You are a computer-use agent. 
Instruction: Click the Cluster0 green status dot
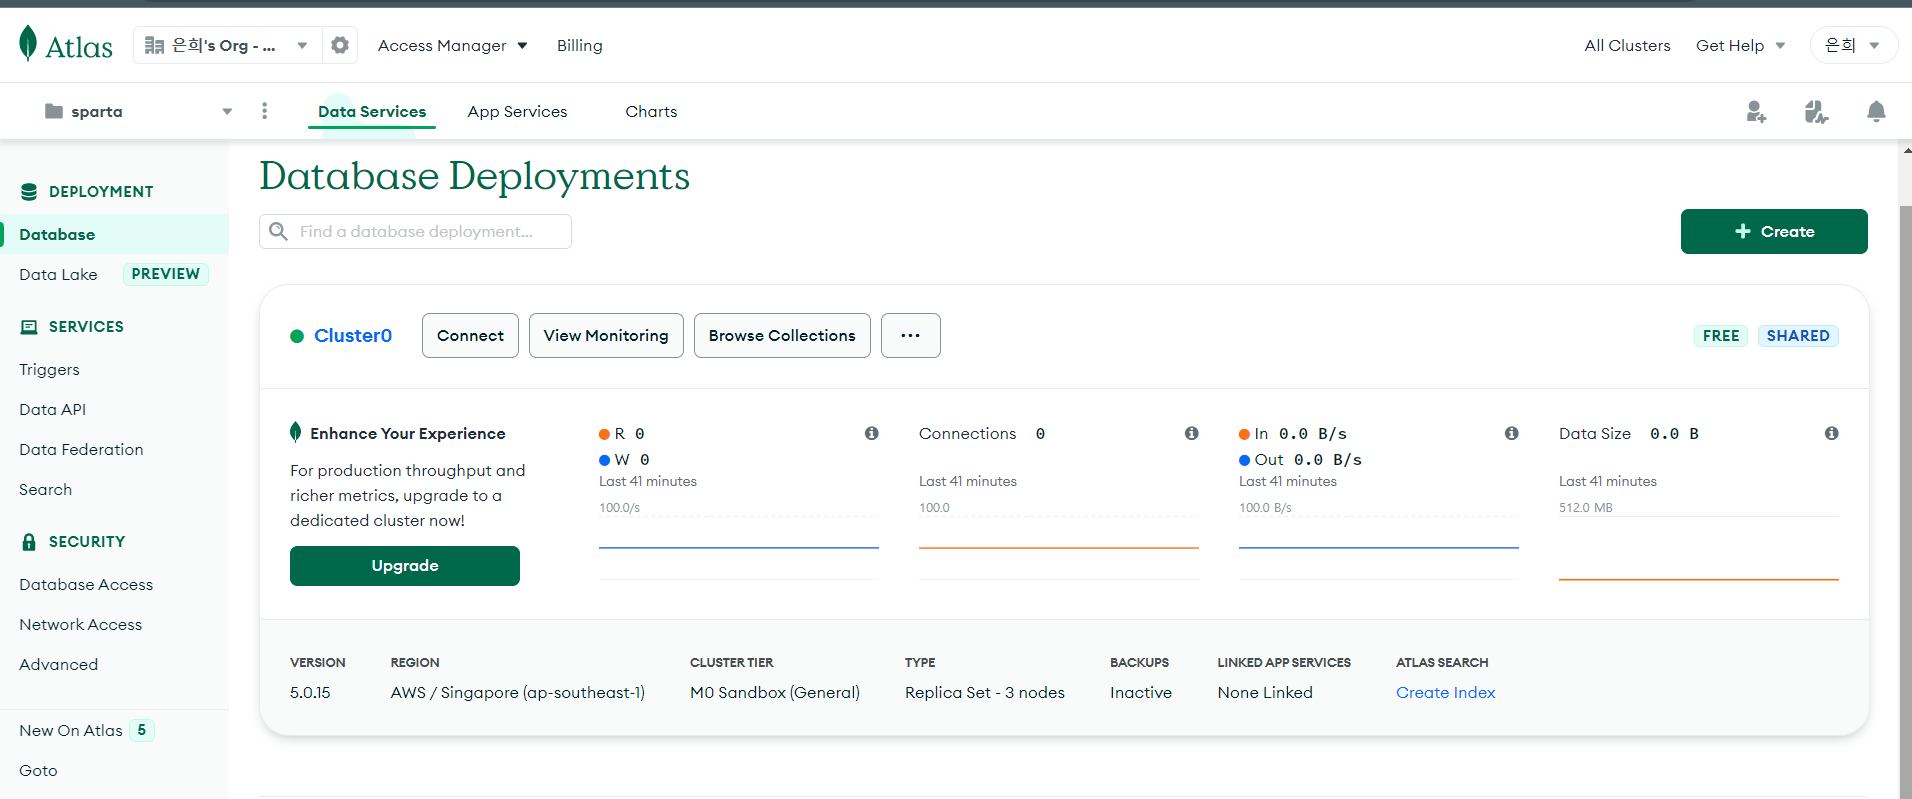click(x=297, y=336)
